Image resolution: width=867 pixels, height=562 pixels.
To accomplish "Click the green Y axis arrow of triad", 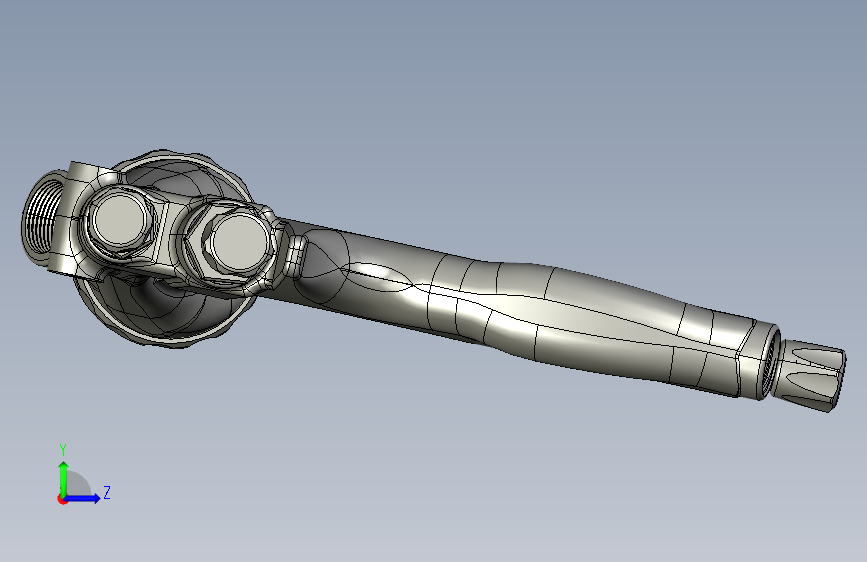I will click(x=64, y=478).
